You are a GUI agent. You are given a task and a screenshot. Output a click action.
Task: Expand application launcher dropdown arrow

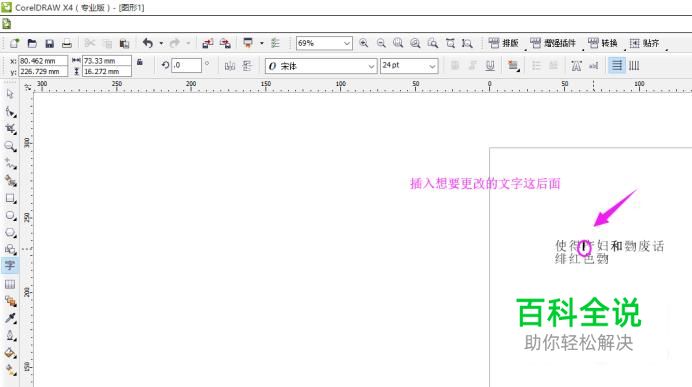tap(262, 43)
